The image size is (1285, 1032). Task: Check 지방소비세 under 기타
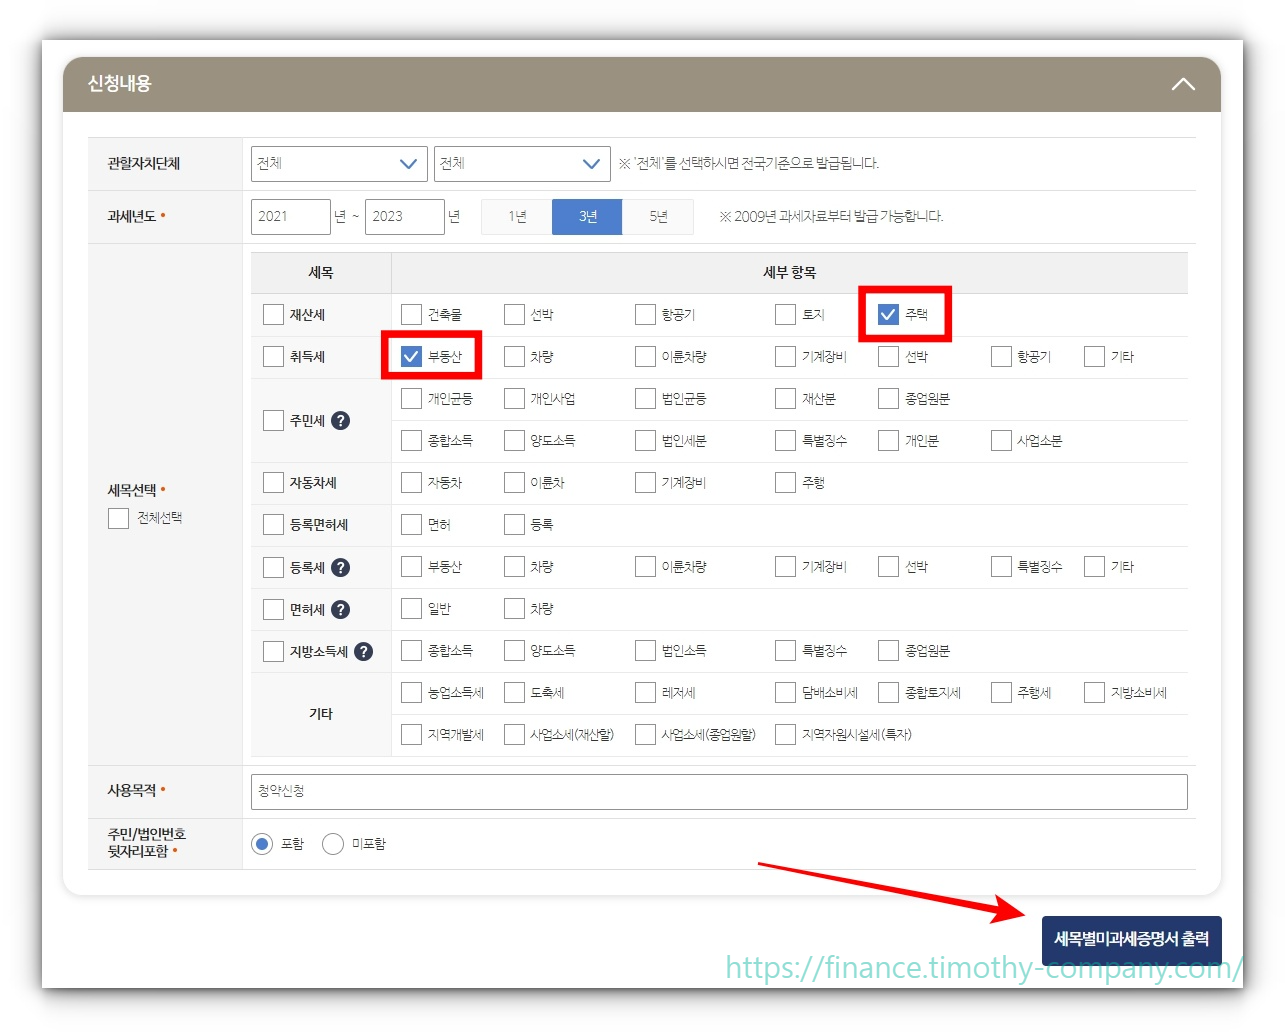point(1094,693)
